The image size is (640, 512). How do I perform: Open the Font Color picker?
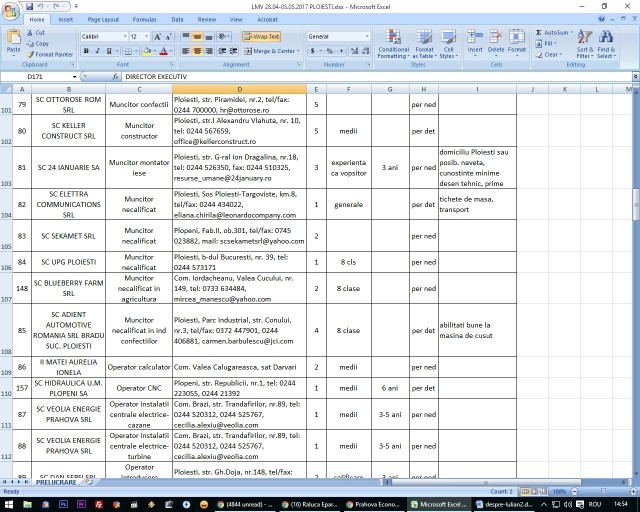coord(164,51)
